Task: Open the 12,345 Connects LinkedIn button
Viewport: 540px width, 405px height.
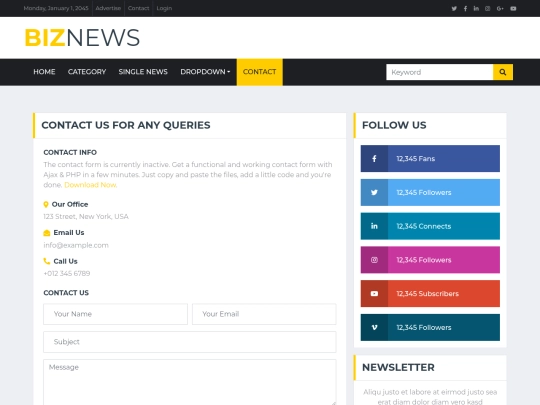Action: click(430, 226)
